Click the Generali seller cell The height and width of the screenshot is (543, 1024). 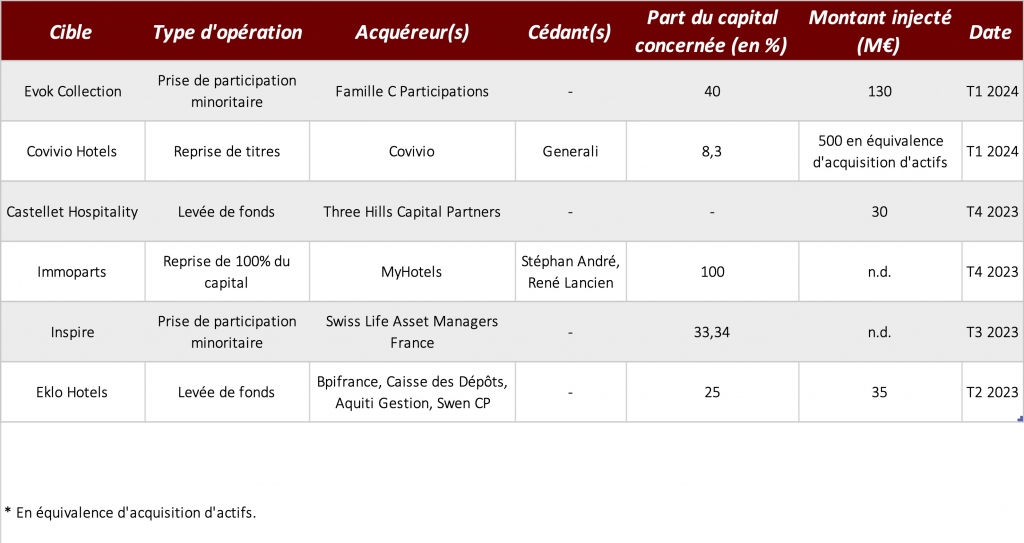[570, 151]
